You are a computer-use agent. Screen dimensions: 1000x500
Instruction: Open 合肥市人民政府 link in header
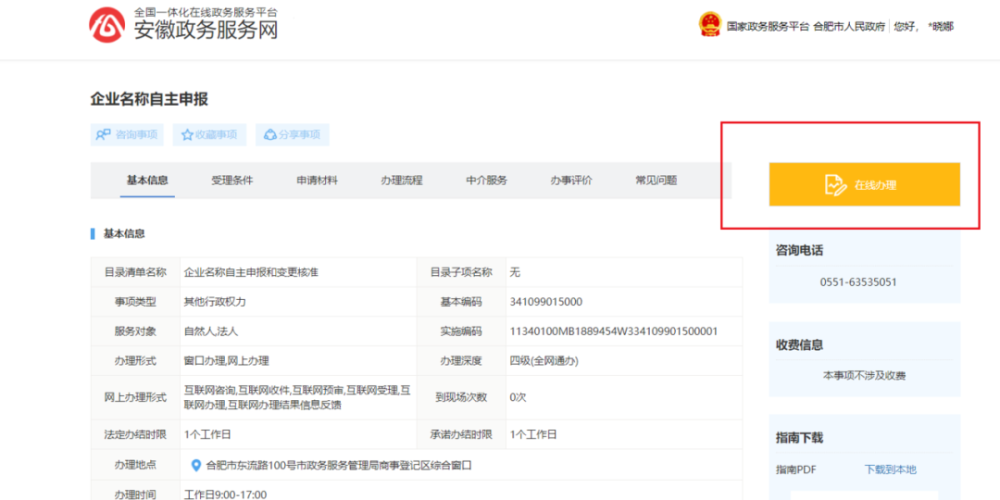pos(849,26)
